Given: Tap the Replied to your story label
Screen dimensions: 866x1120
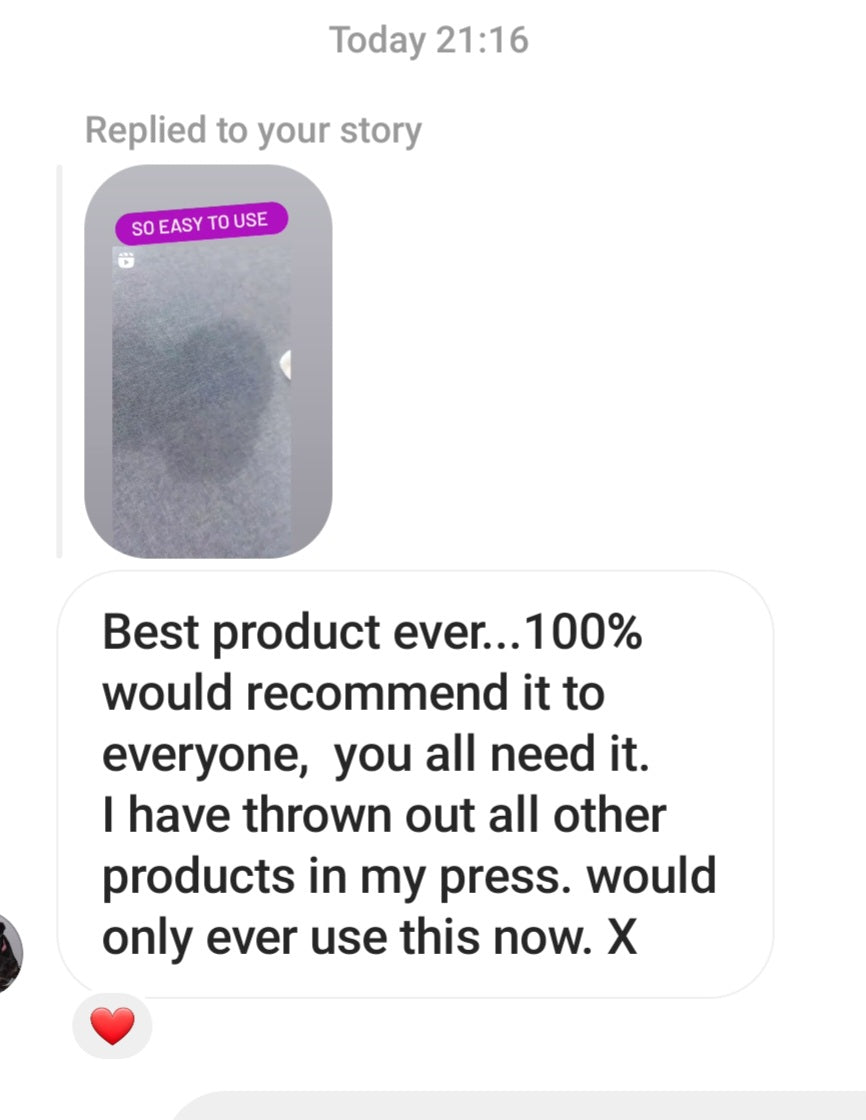Looking at the screenshot, I should pyautogui.click(x=253, y=131).
